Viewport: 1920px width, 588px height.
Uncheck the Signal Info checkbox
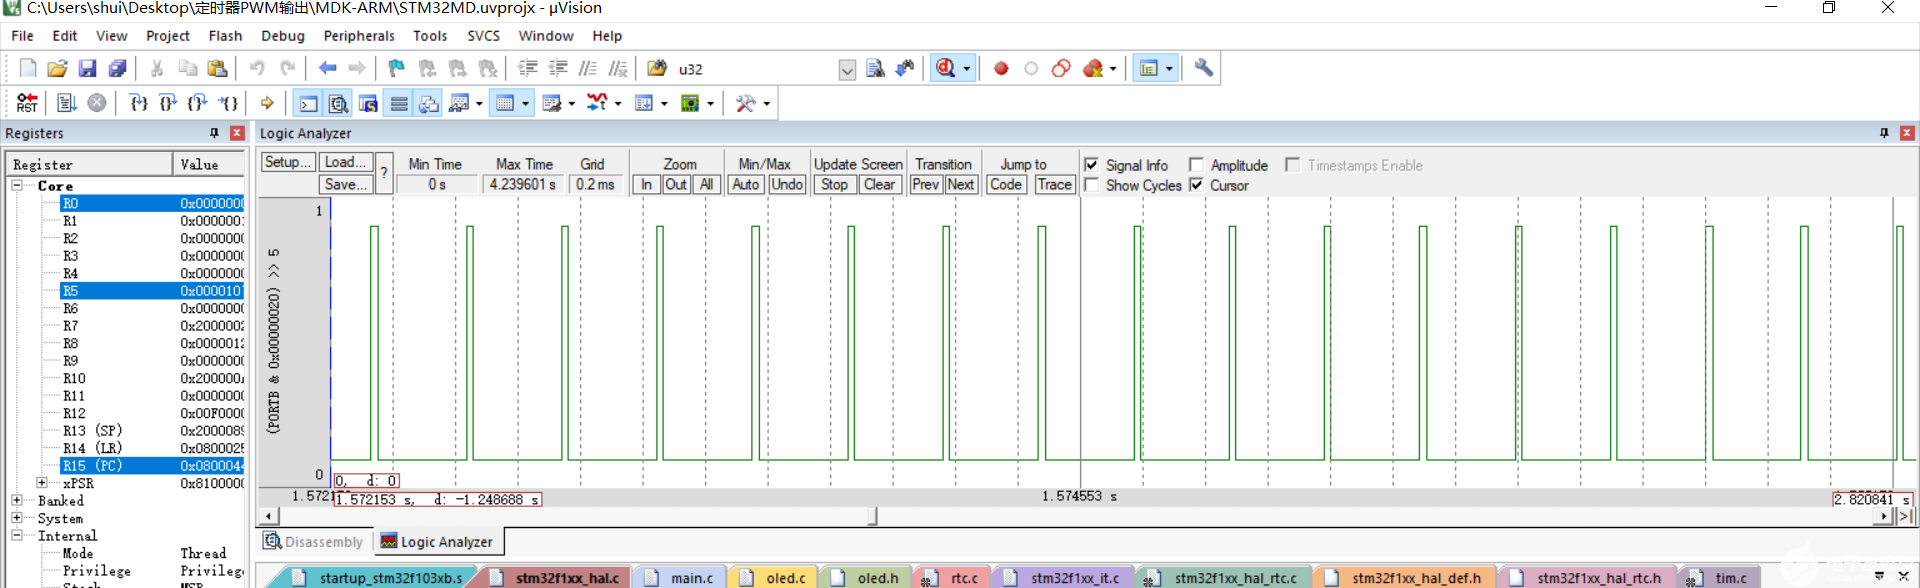pyautogui.click(x=1091, y=165)
